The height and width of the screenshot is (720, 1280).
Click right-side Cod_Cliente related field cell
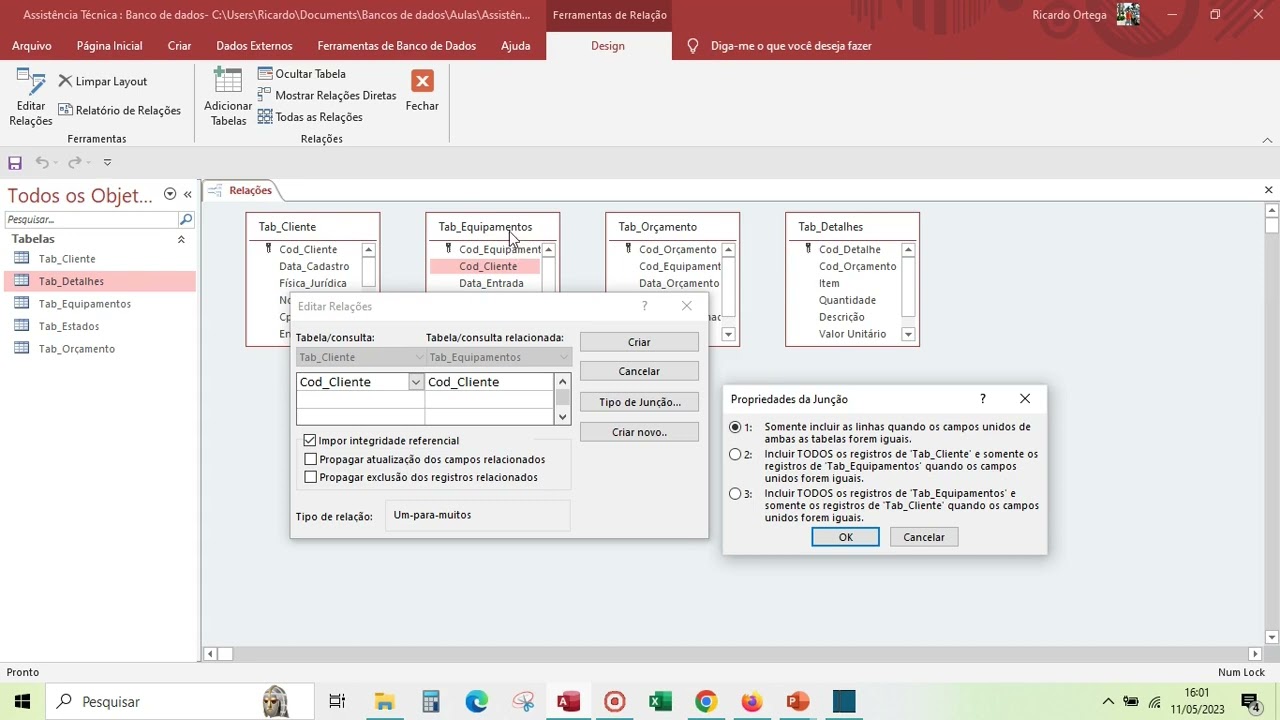click(489, 382)
